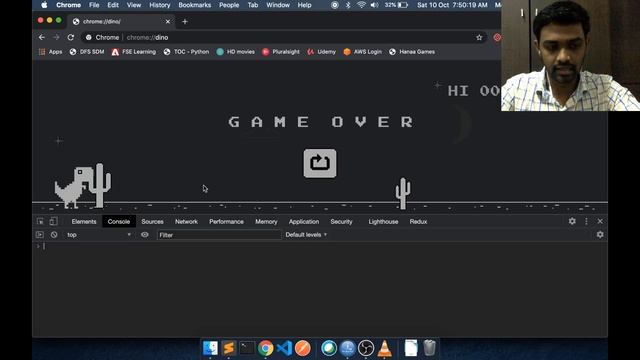Open the Redux tab in DevTools

pyautogui.click(x=418, y=222)
